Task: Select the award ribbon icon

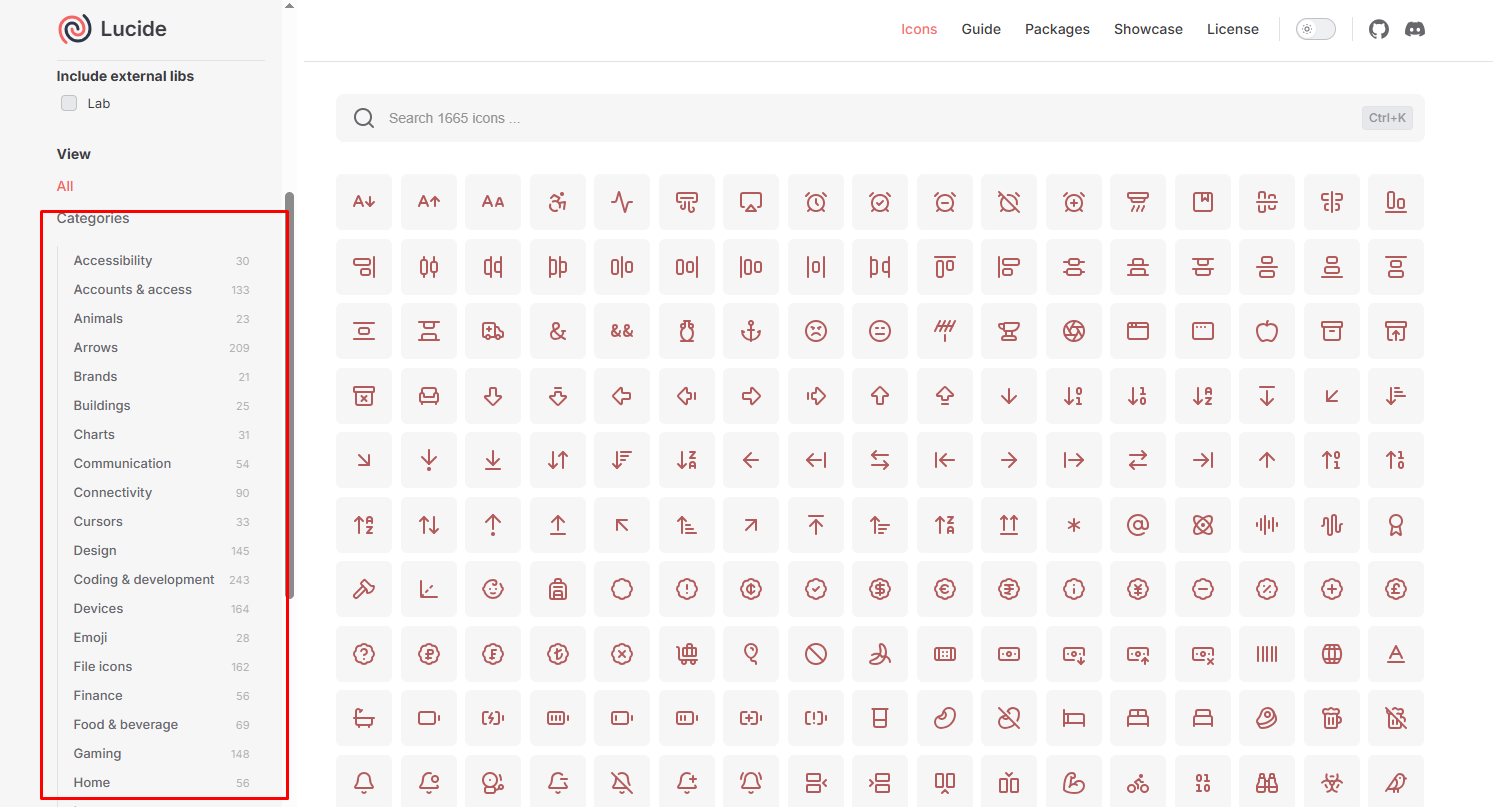Action: point(1396,524)
